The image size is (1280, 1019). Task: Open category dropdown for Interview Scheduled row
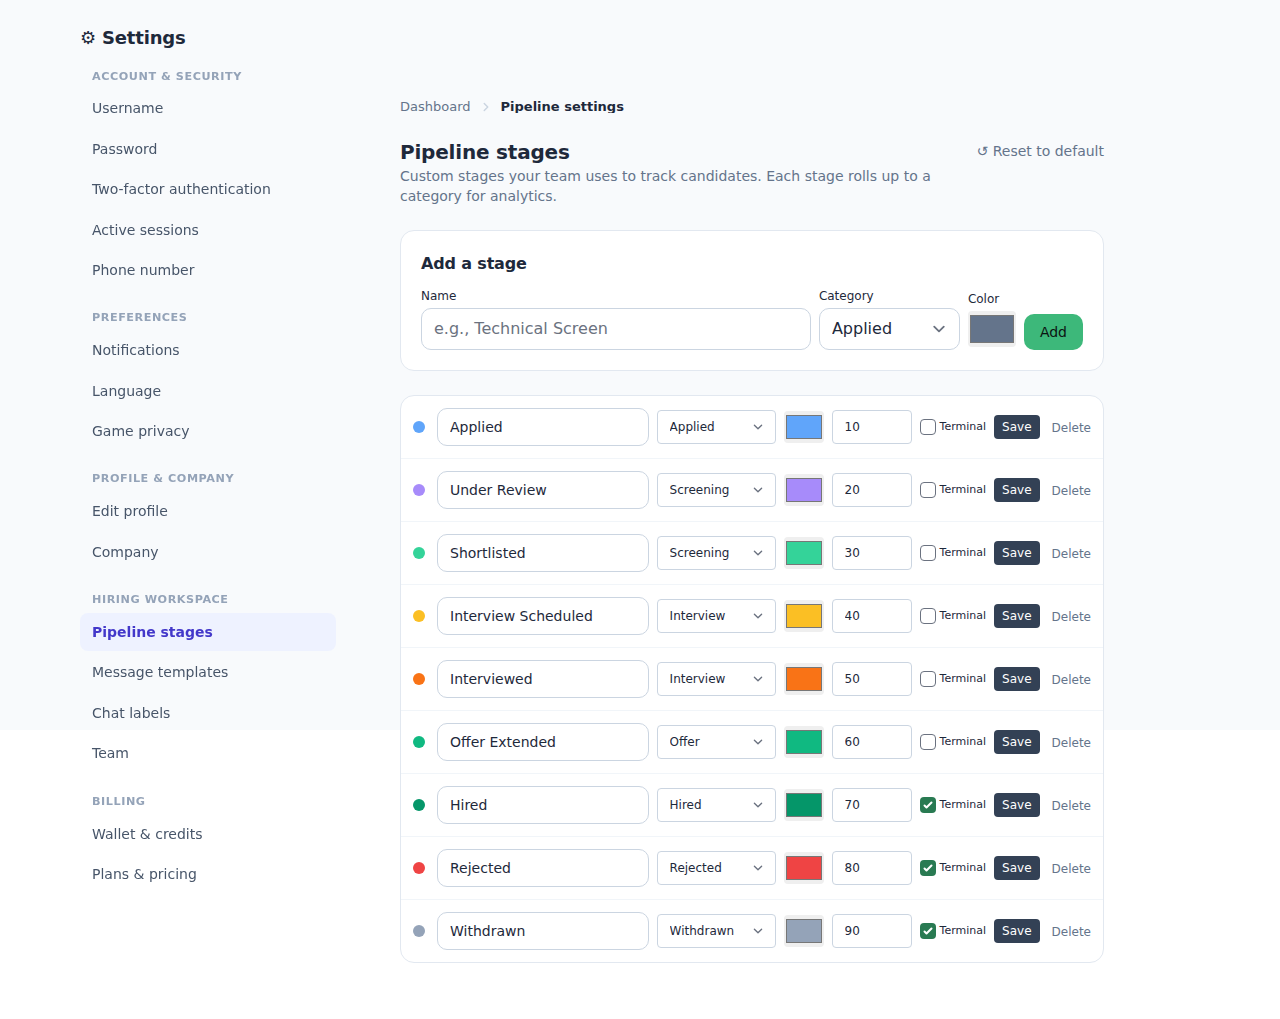coord(716,616)
